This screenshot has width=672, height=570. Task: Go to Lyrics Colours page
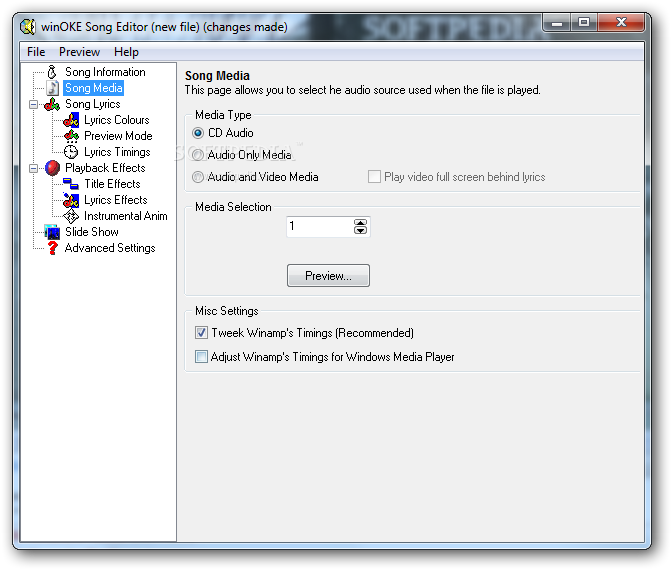(117, 120)
